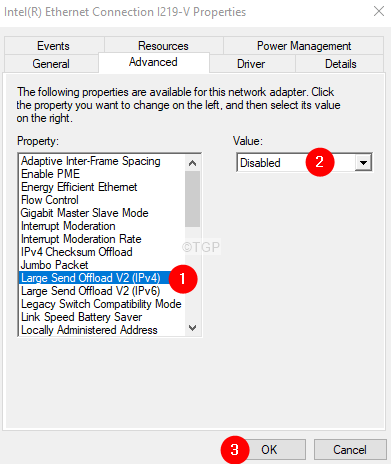Open the Value dropdown arrow

(363, 163)
